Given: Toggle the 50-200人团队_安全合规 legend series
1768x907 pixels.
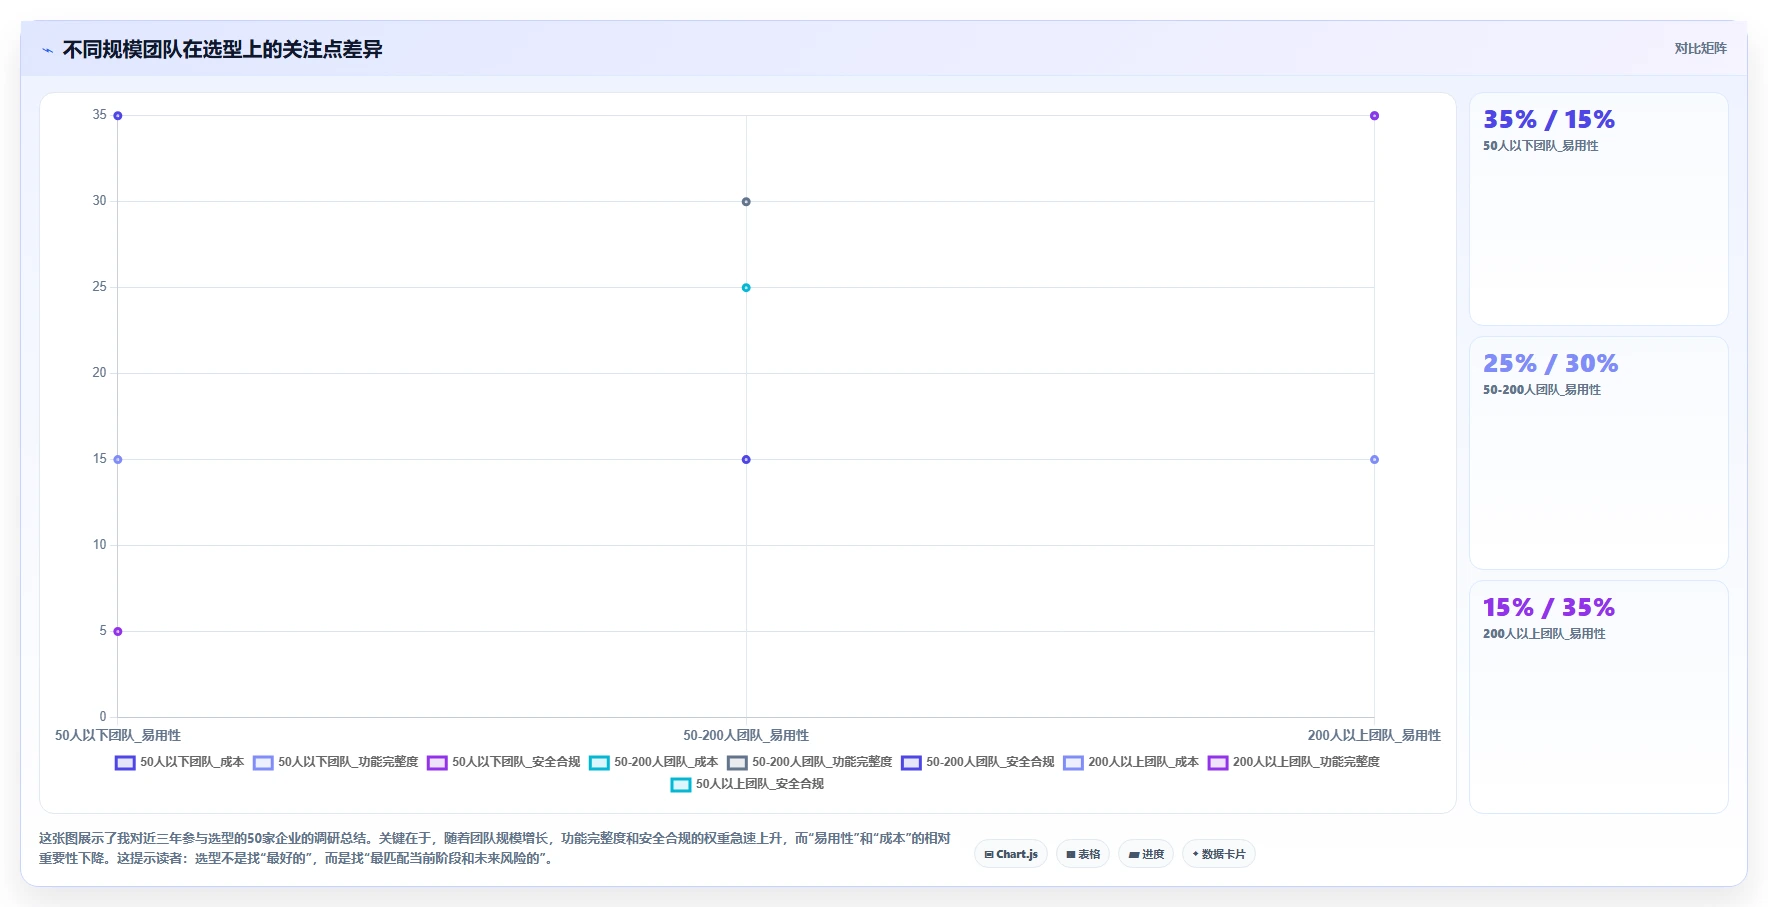Looking at the screenshot, I should (977, 762).
